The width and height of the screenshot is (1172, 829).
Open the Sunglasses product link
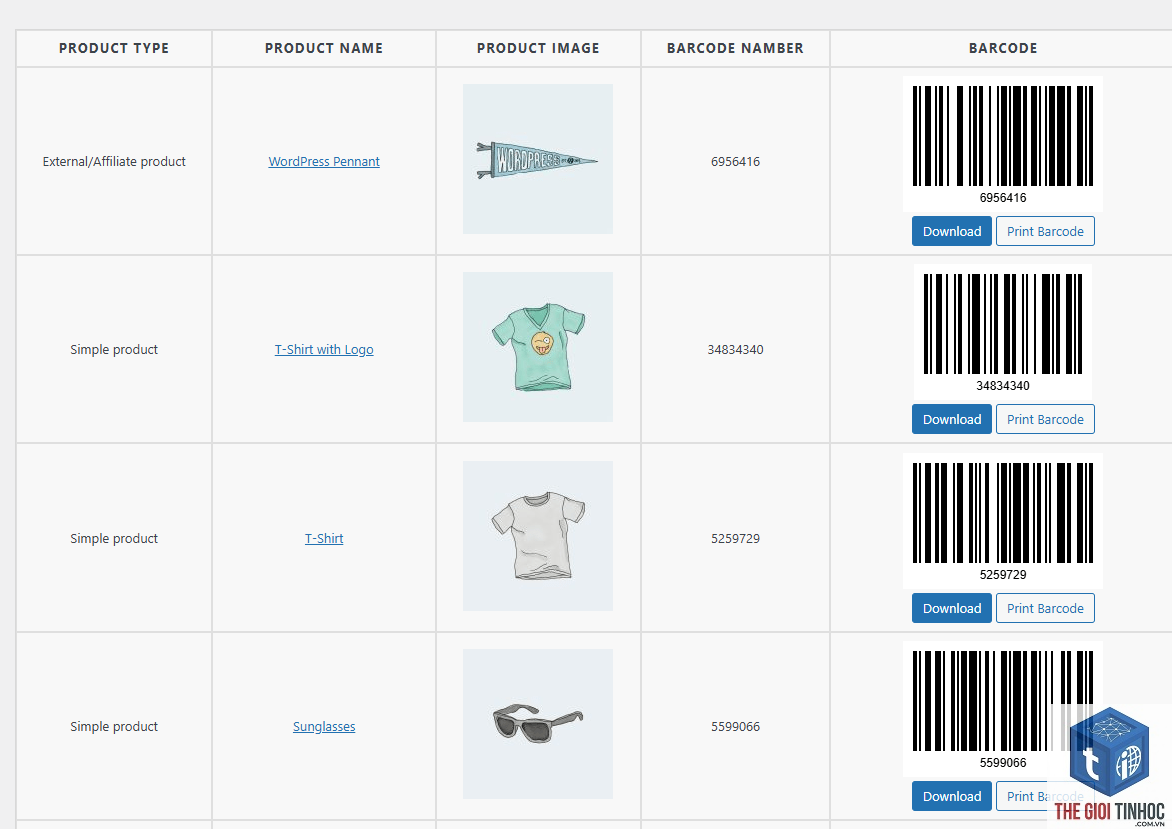(x=324, y=727)
